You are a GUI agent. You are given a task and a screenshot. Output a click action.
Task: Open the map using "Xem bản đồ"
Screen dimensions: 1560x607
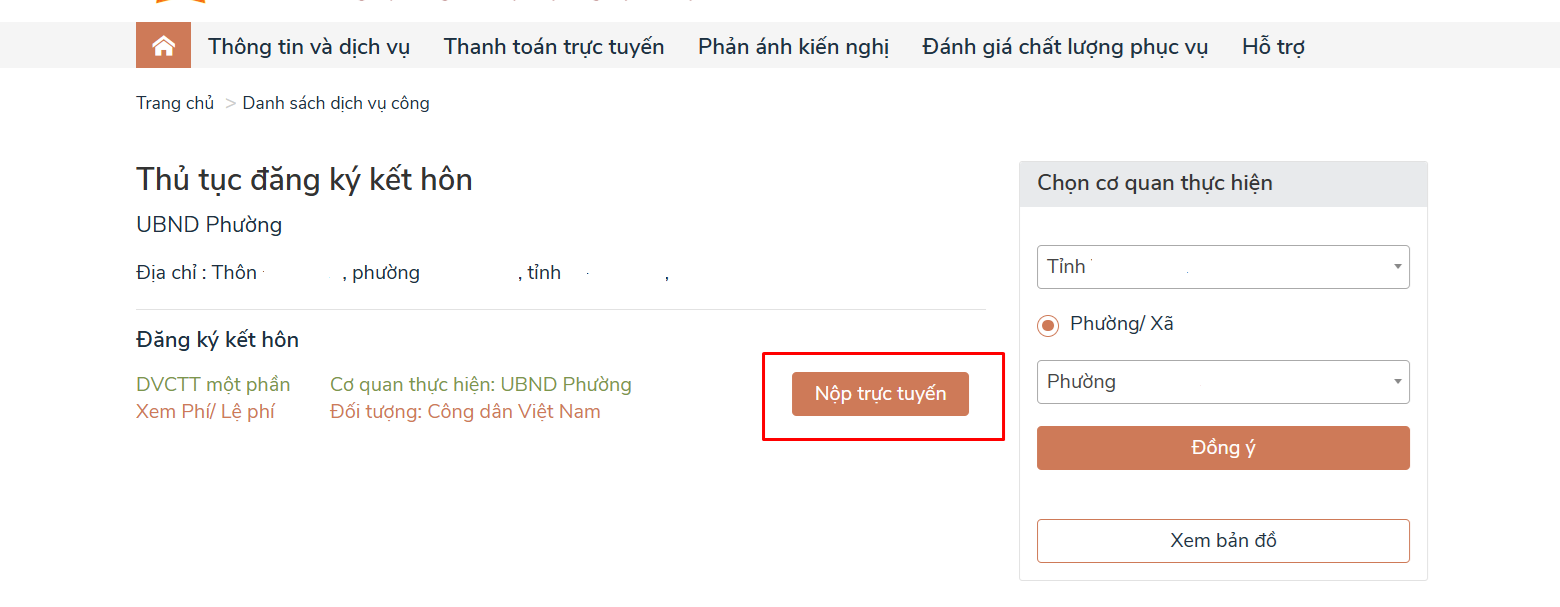click(1222, 540)
